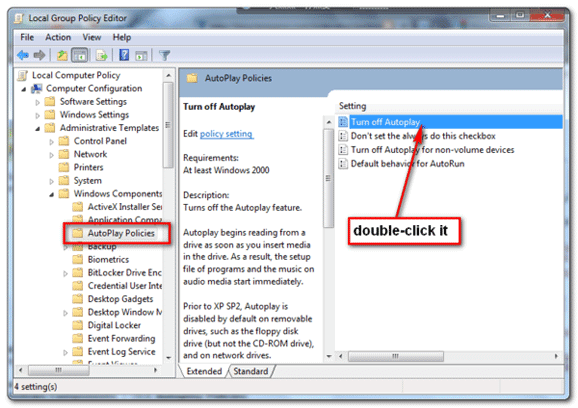Expand the BitLocker Drive Encryption node

click(x=65, y=273)
